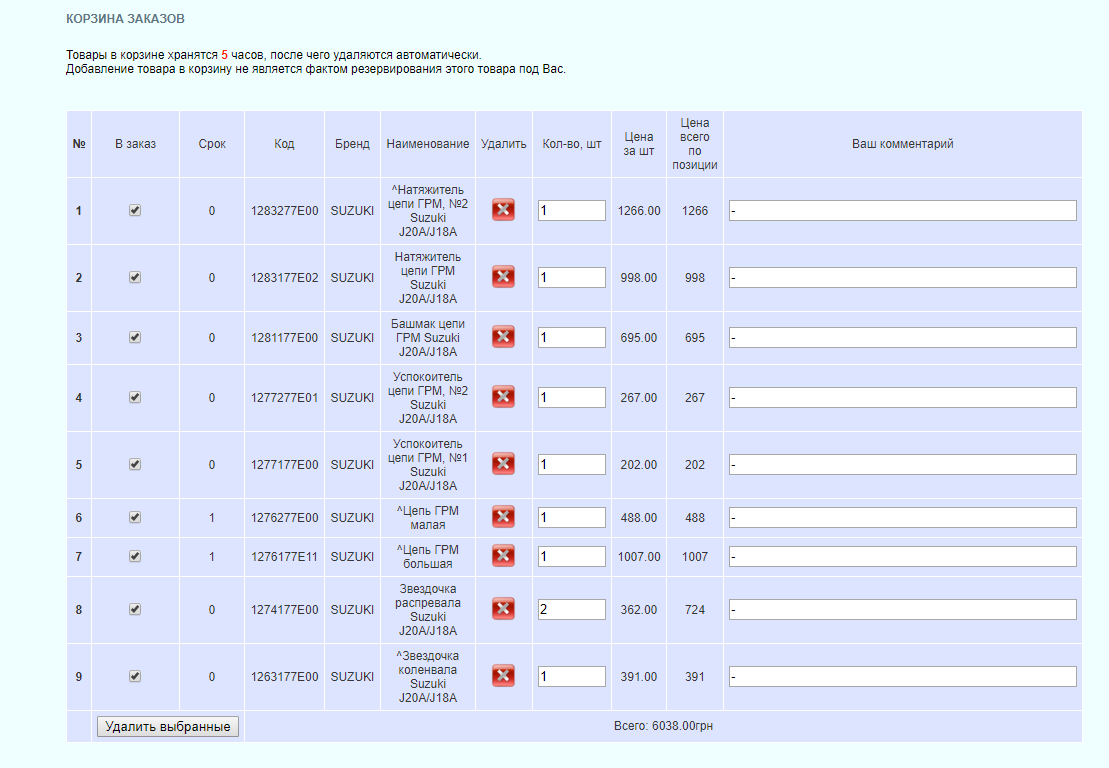The image size is (1109, 768).
Task: Untick checkbox for row 8 Звездочка распревала
Action: [135, 609]
